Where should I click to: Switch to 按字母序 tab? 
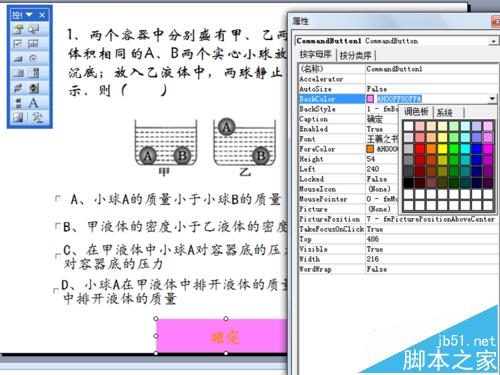coord(315,55)
